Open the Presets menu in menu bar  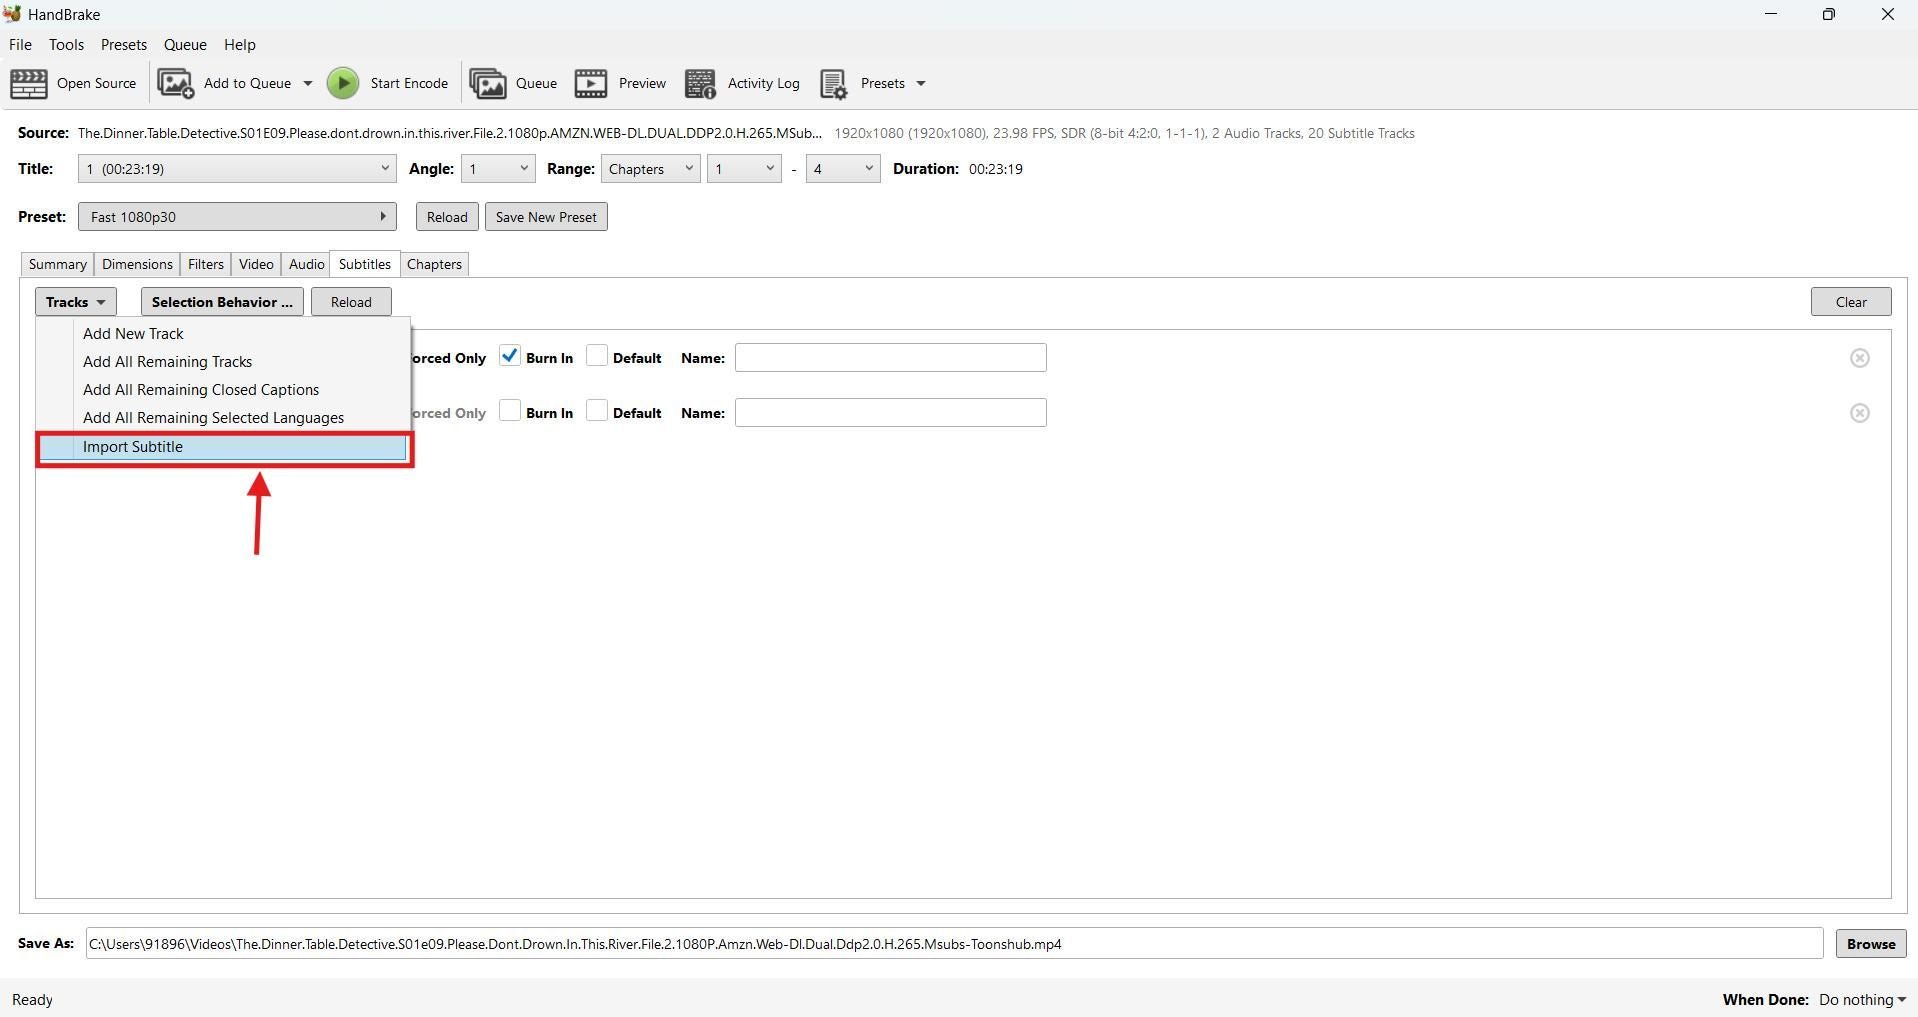coord(124,45)
